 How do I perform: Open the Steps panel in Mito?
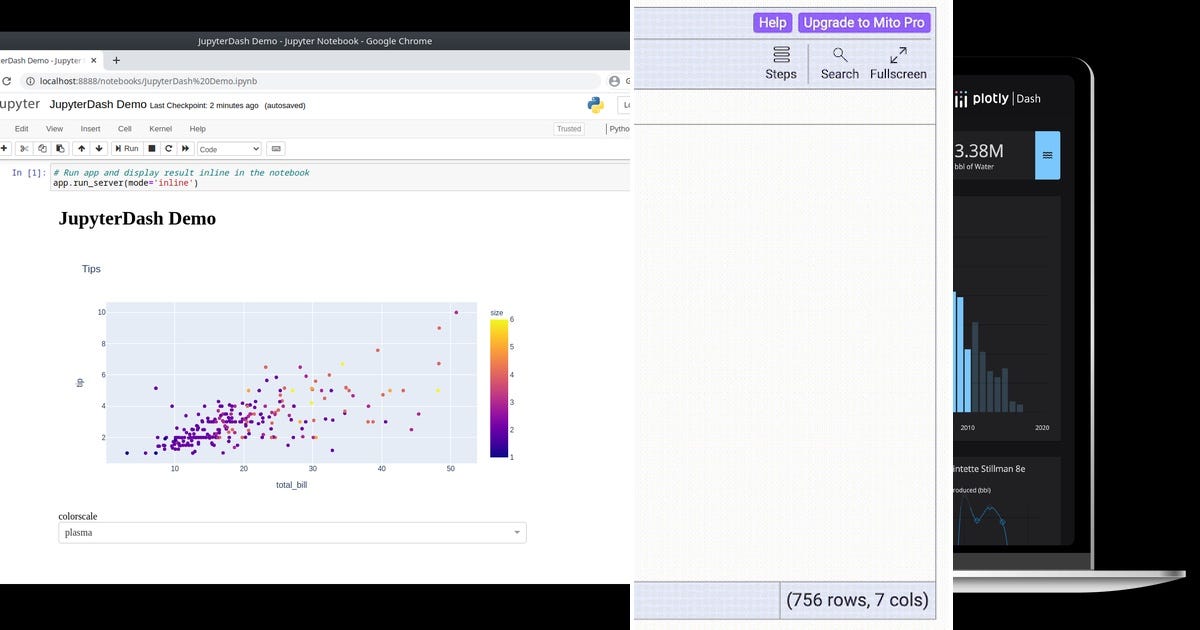(781, 62)
